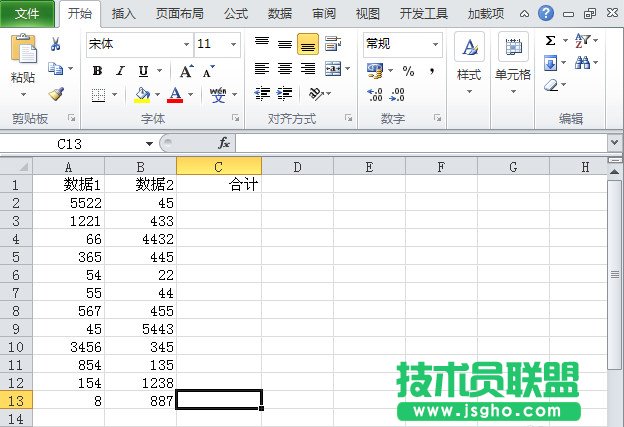This screenshot has width=624, height=427.
Task: Apply comma style format
Action: click(431, 71)
